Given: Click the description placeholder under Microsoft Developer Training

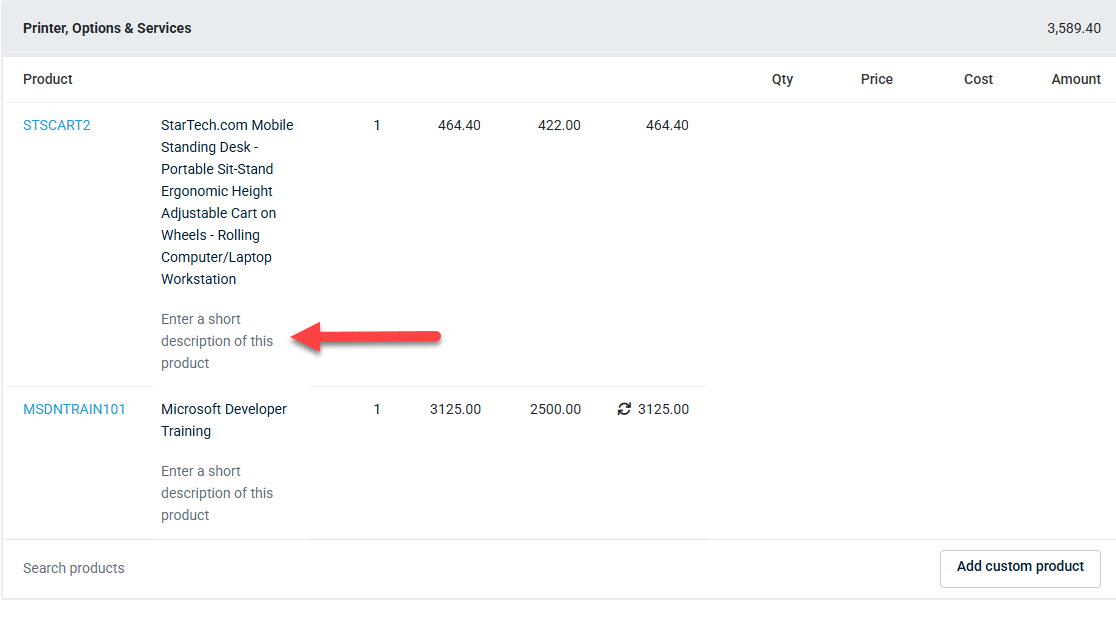Looking at the screenshot, I should tap(217, 493).
